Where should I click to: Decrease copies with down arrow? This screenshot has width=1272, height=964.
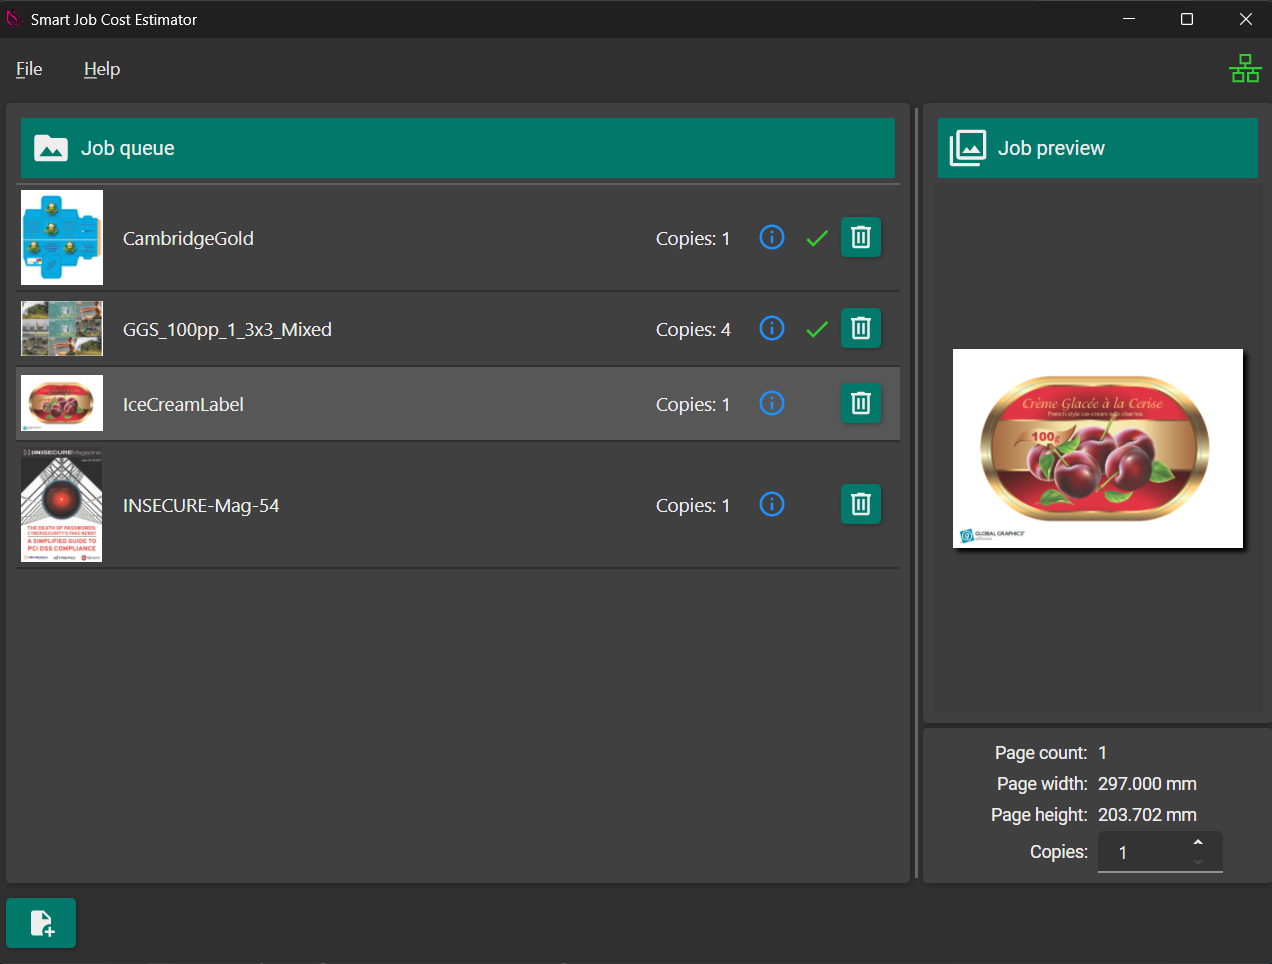coord(1198,862)
